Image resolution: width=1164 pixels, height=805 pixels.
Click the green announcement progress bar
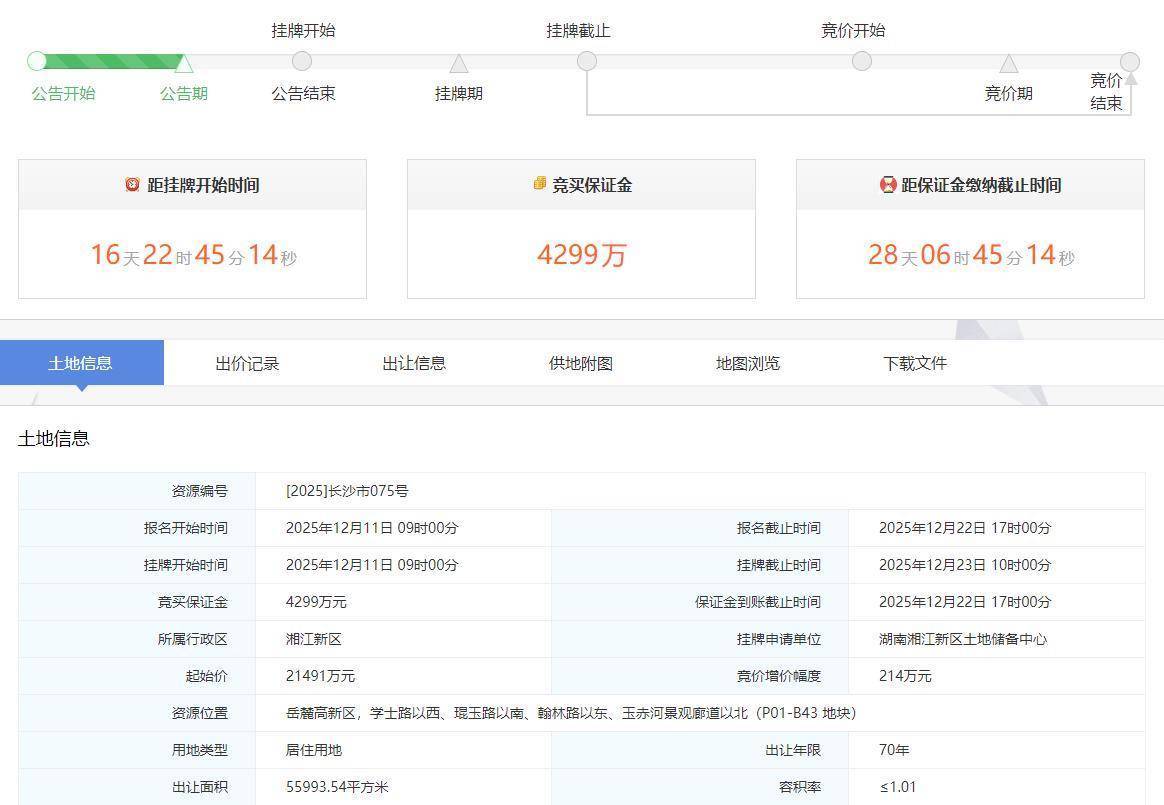(x=110, y=61)
